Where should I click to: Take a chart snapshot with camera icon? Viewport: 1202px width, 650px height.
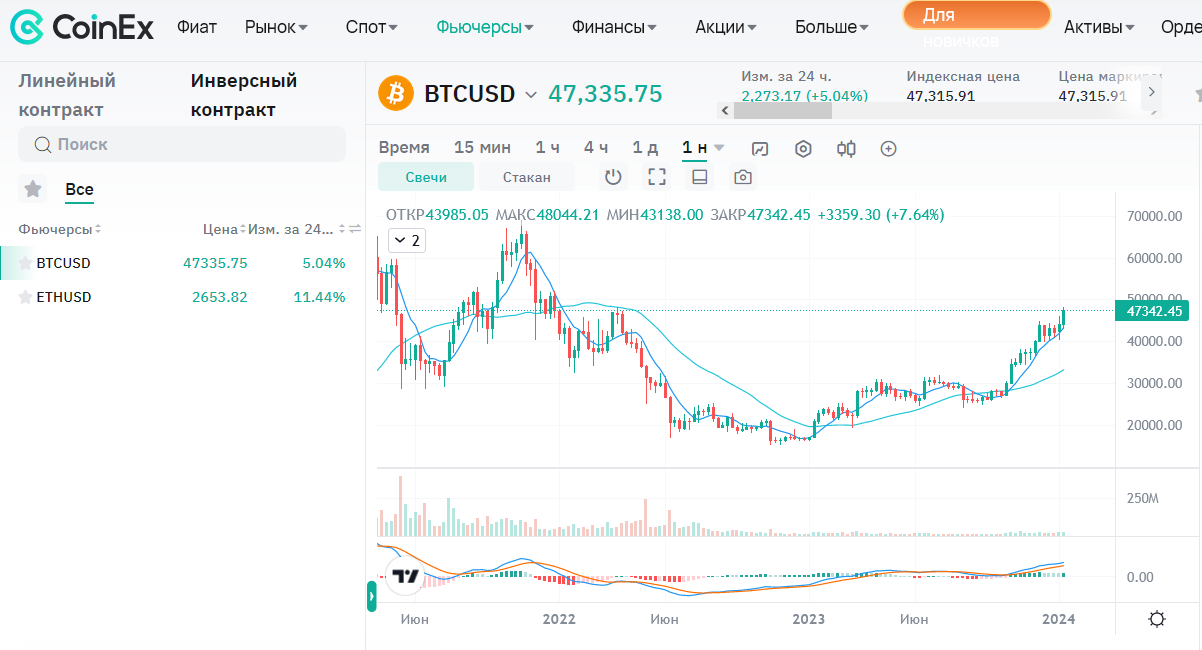point(742,177)
